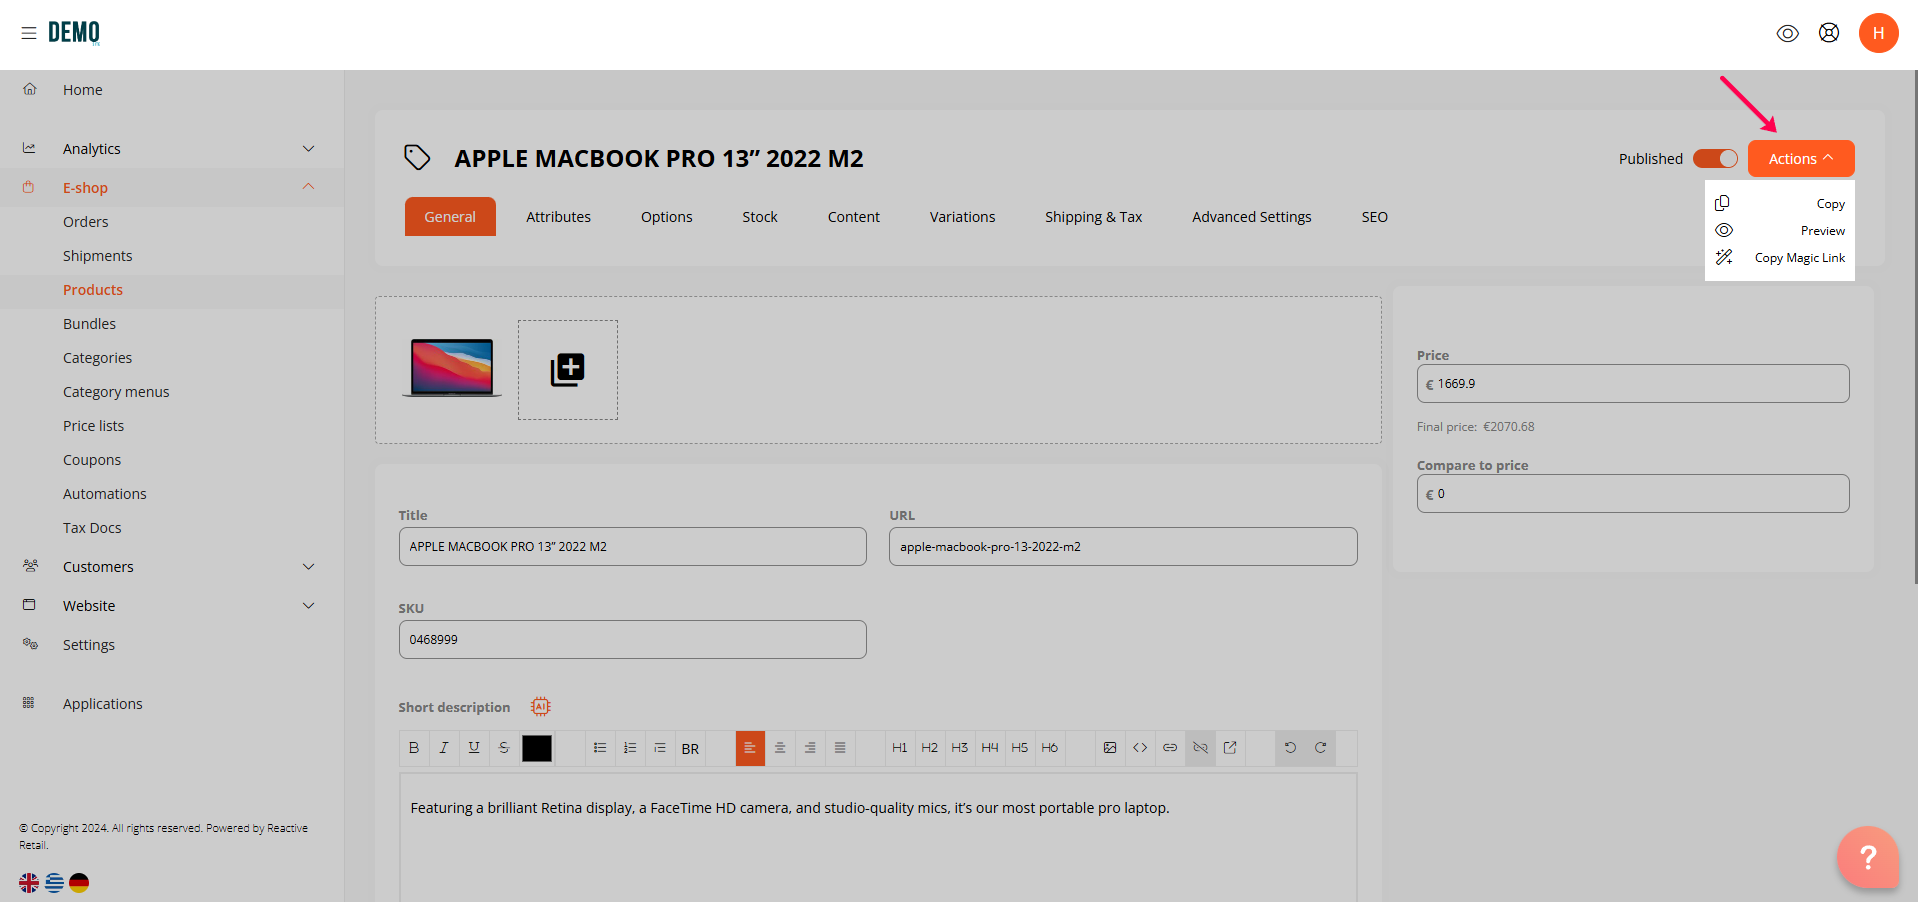Switch to the Attributes tab
Screen dimensions: 1918x902
point(558,217)
